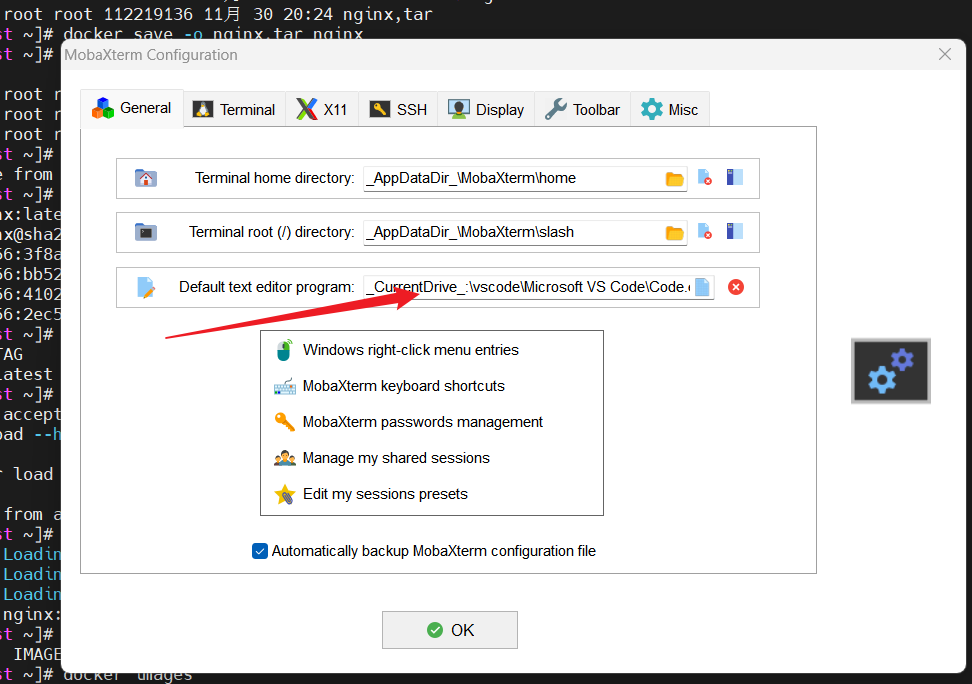This screenshot has height=684, width=972.
Task: Go to the Display tab
Action: coord(486,110)
